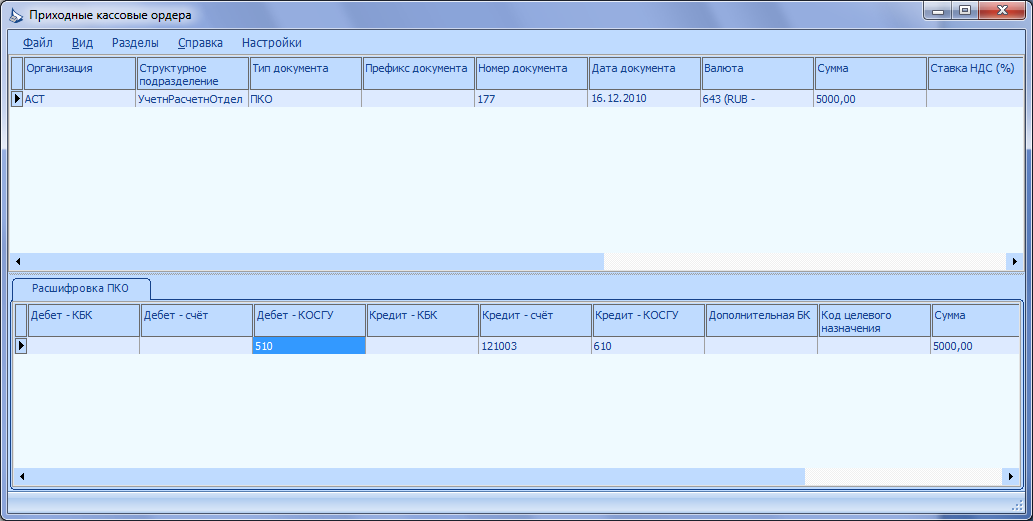Select the lower table 5000,00 amount cell
The width and height of the screenshot is (1033, 521).
[x=976, y=346]
